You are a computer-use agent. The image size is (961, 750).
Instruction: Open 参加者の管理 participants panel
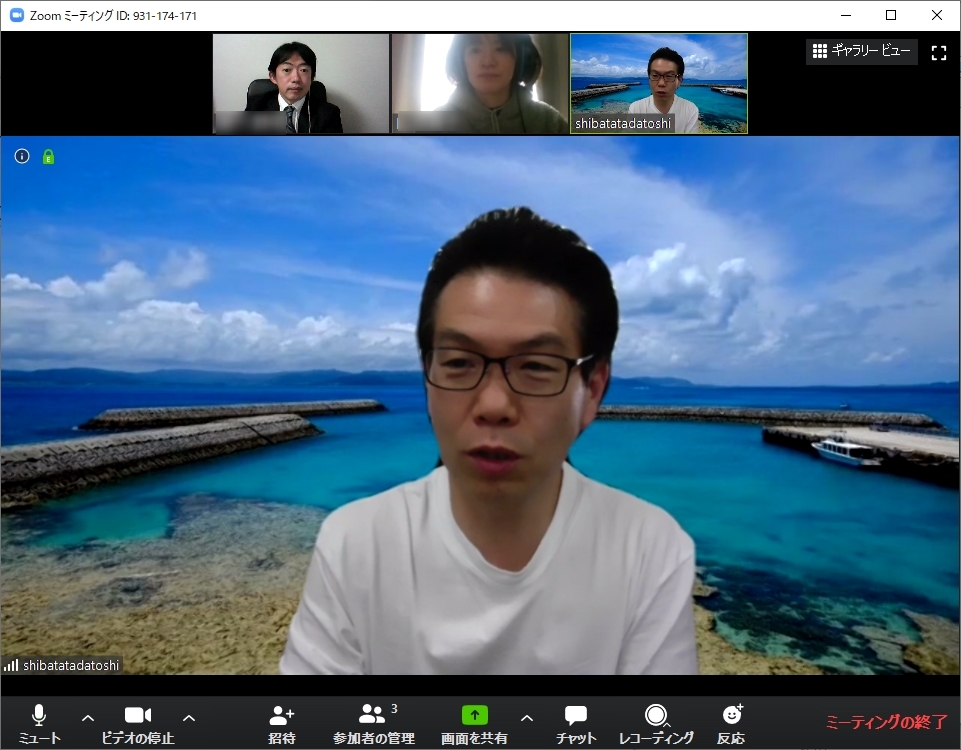pos(373,716)
